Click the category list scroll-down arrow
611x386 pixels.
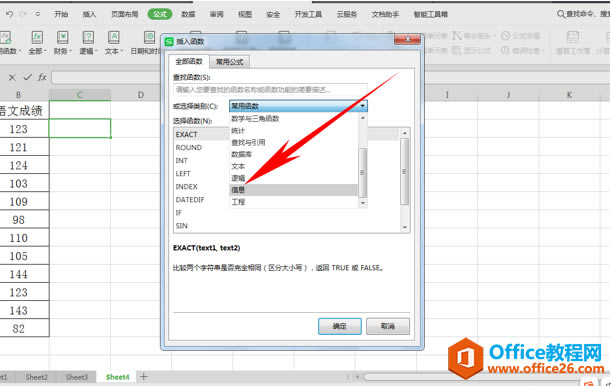[x=363, y=203]
